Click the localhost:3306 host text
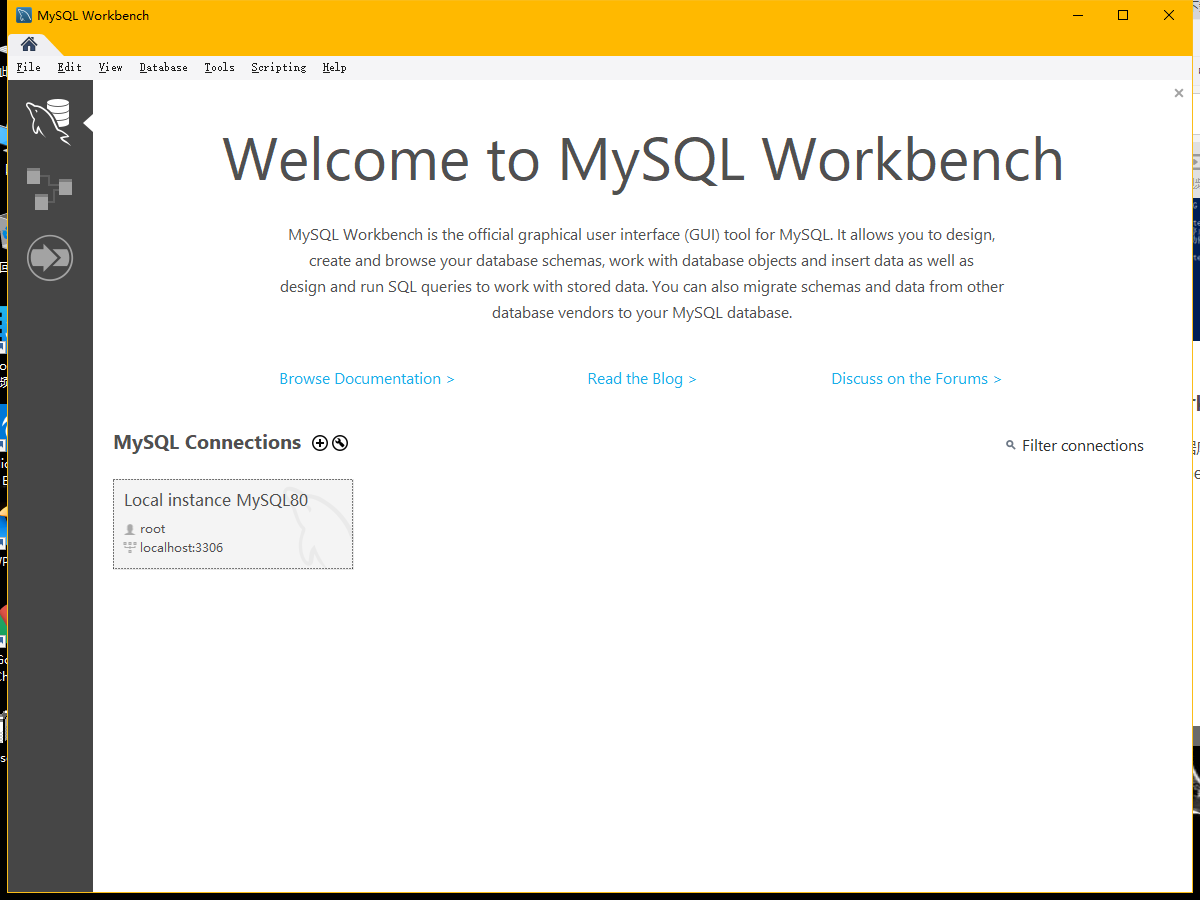 point(182,548)
